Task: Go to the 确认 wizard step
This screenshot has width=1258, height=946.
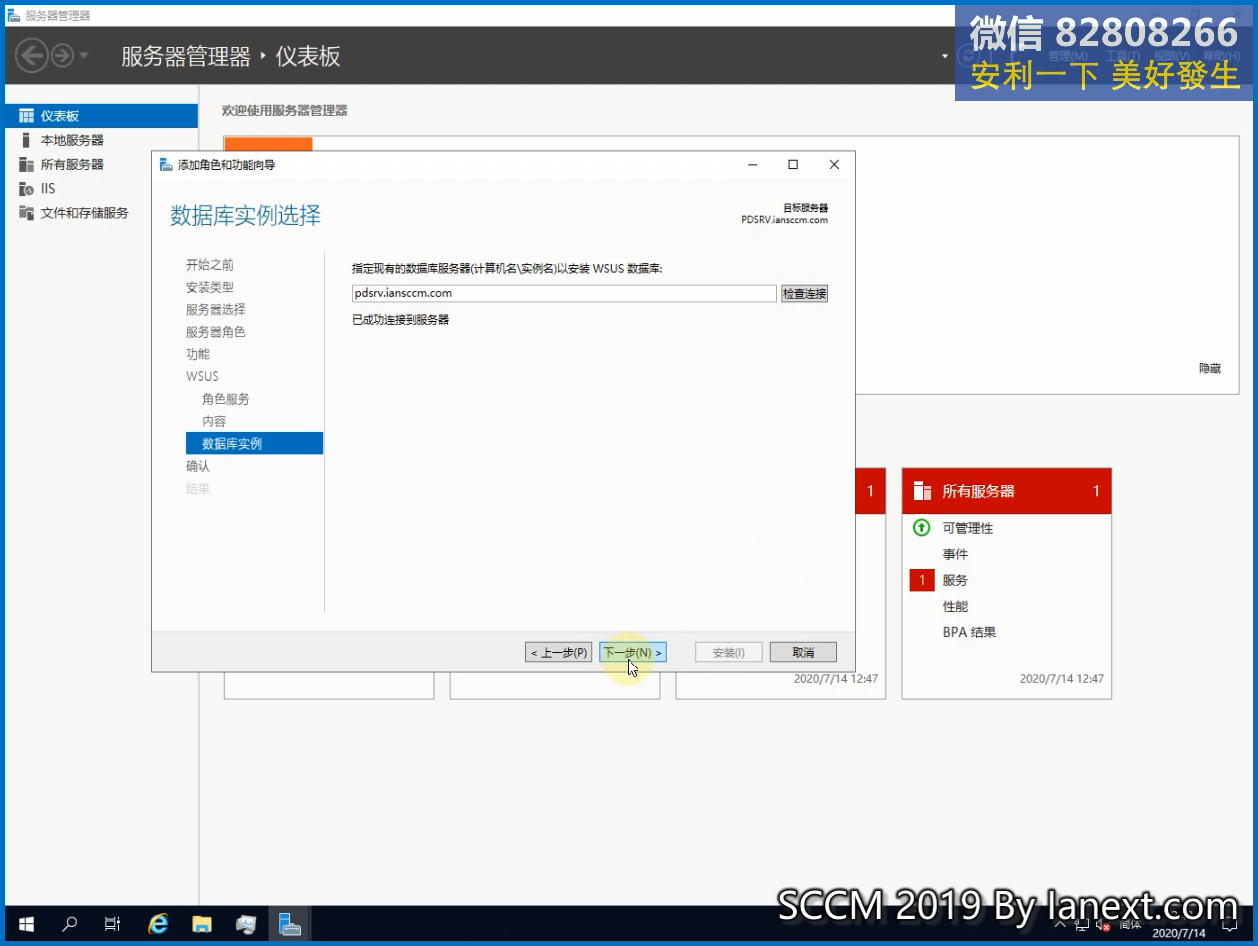Action: coord(198,466)
